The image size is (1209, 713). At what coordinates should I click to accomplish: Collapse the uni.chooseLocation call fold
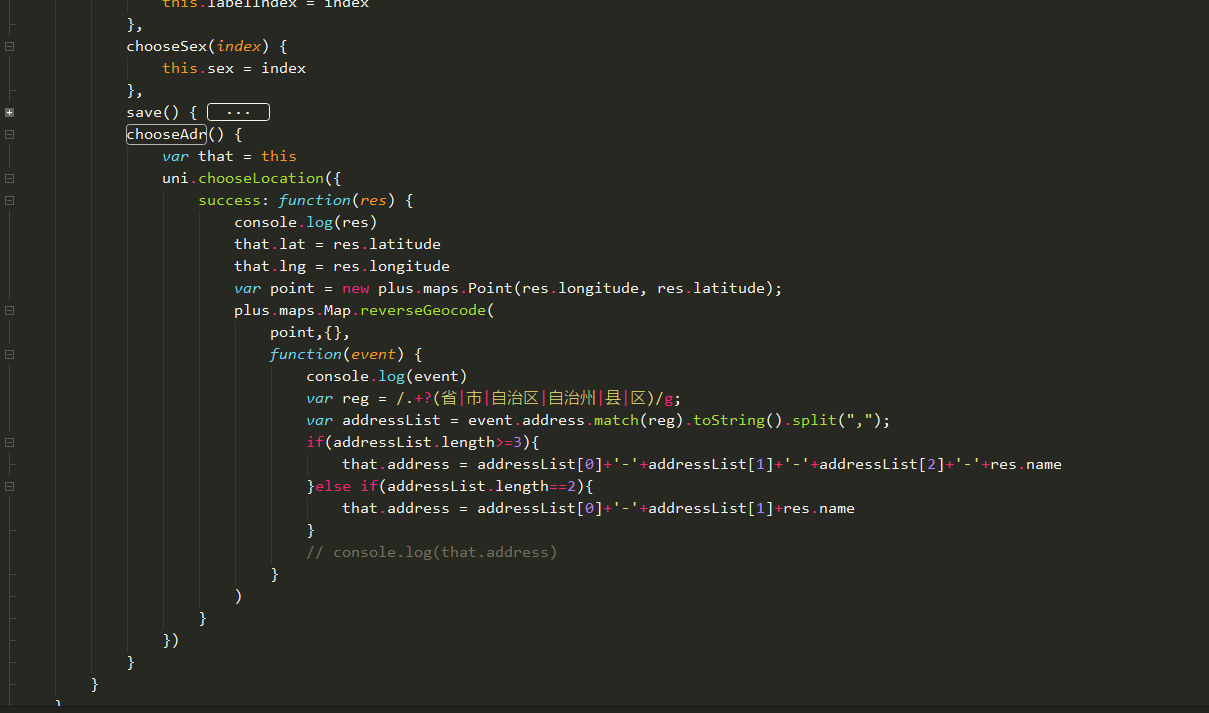click(9, 178)
